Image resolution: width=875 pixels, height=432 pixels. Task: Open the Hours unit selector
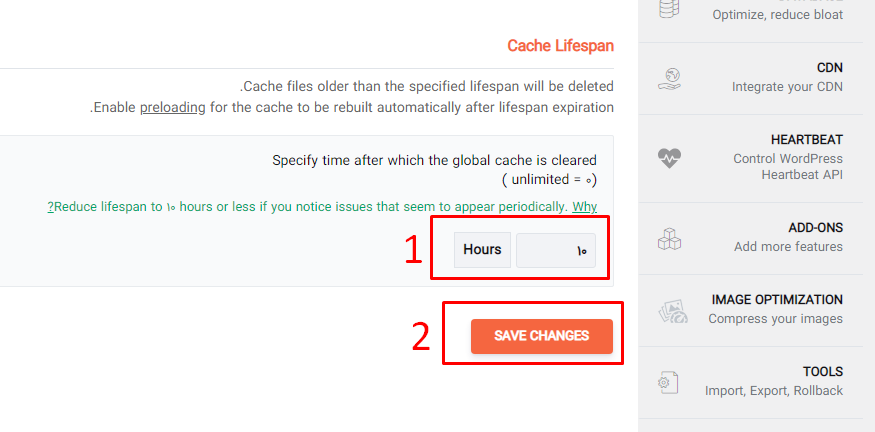pyautogui.click(x=482, y=249)
